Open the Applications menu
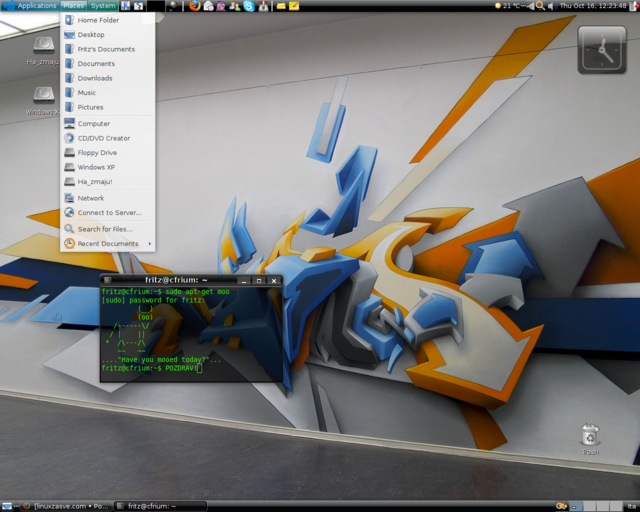 coord(29,6)
